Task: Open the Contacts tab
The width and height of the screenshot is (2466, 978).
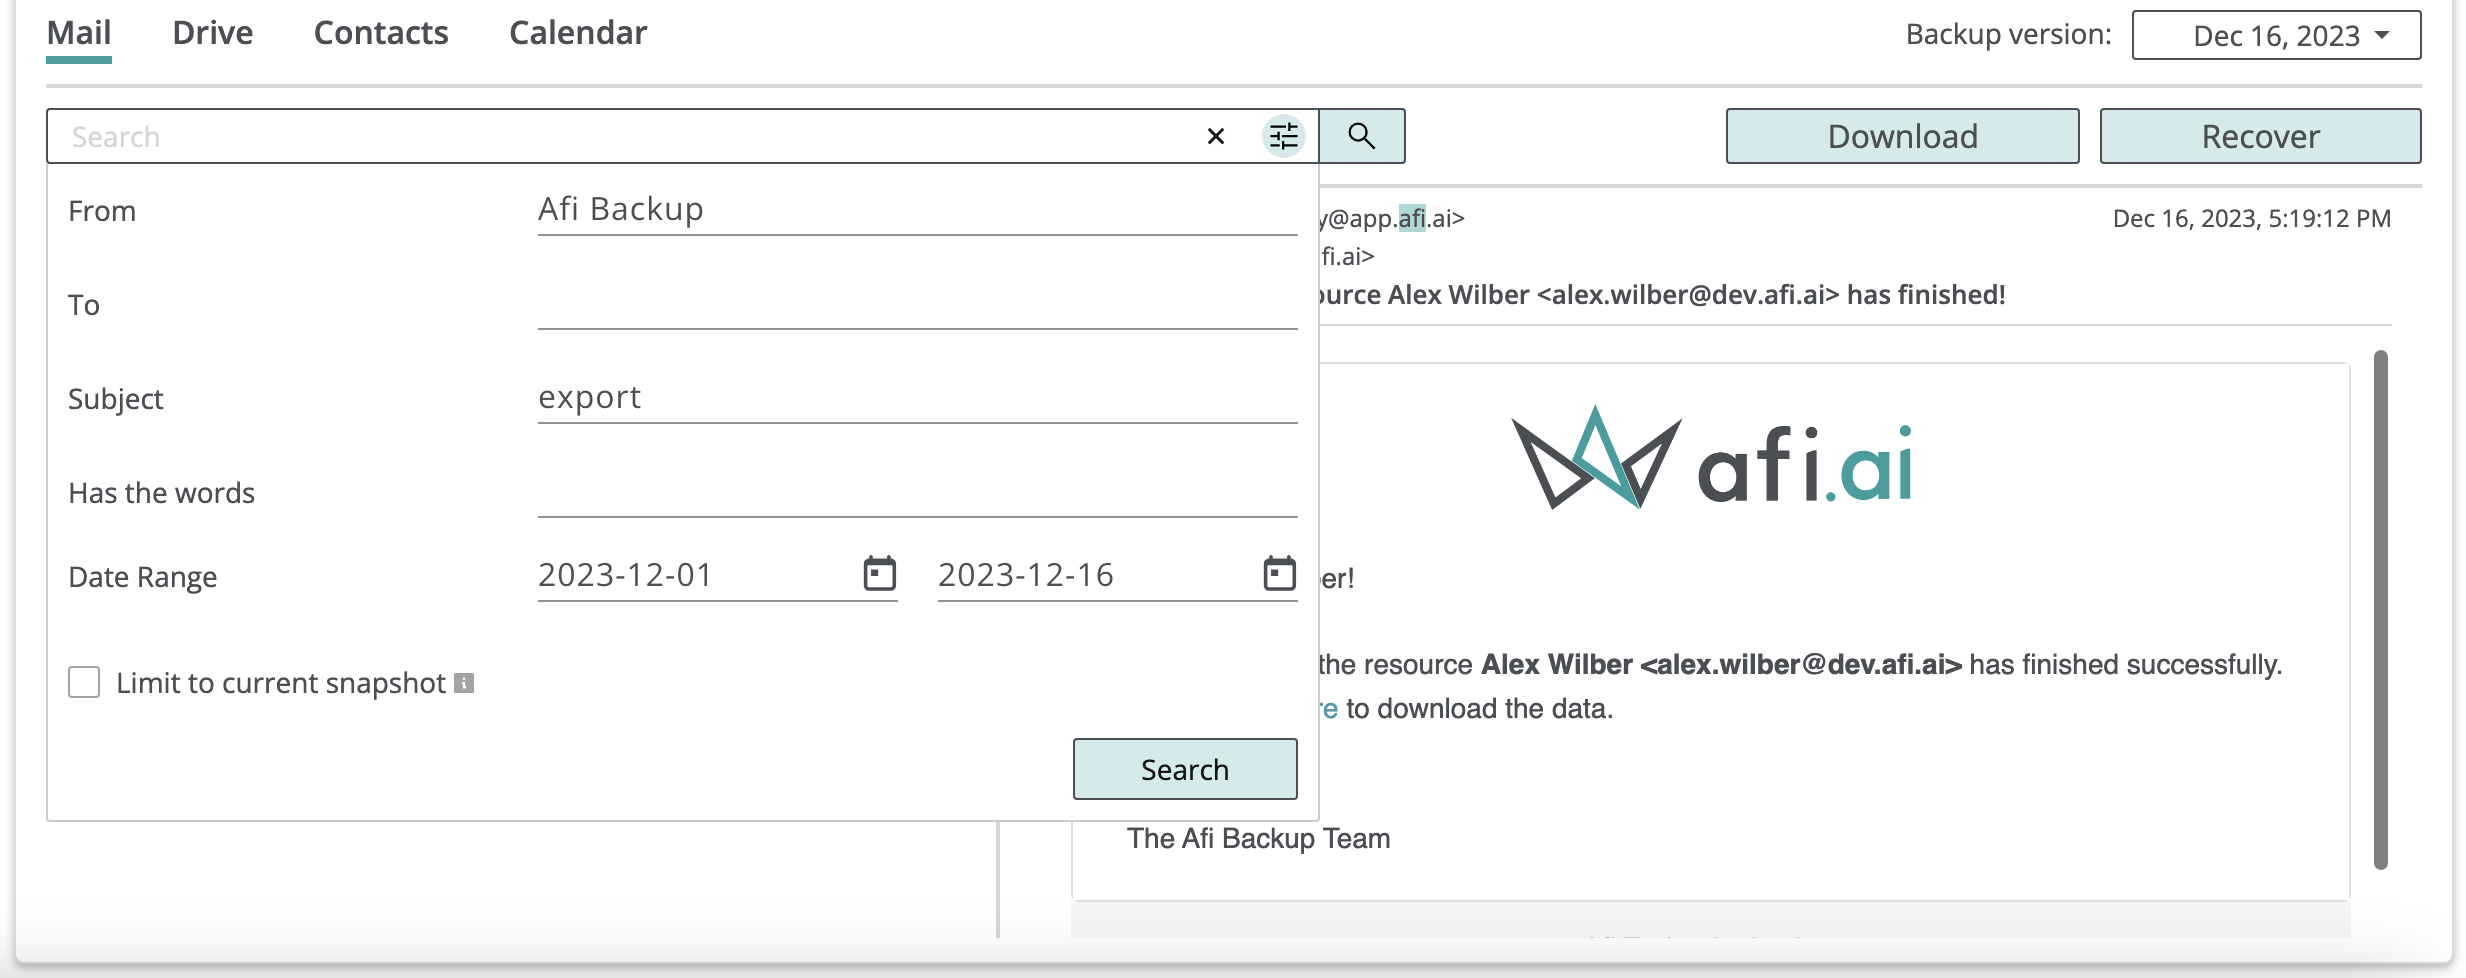Action: click(381, 33)
